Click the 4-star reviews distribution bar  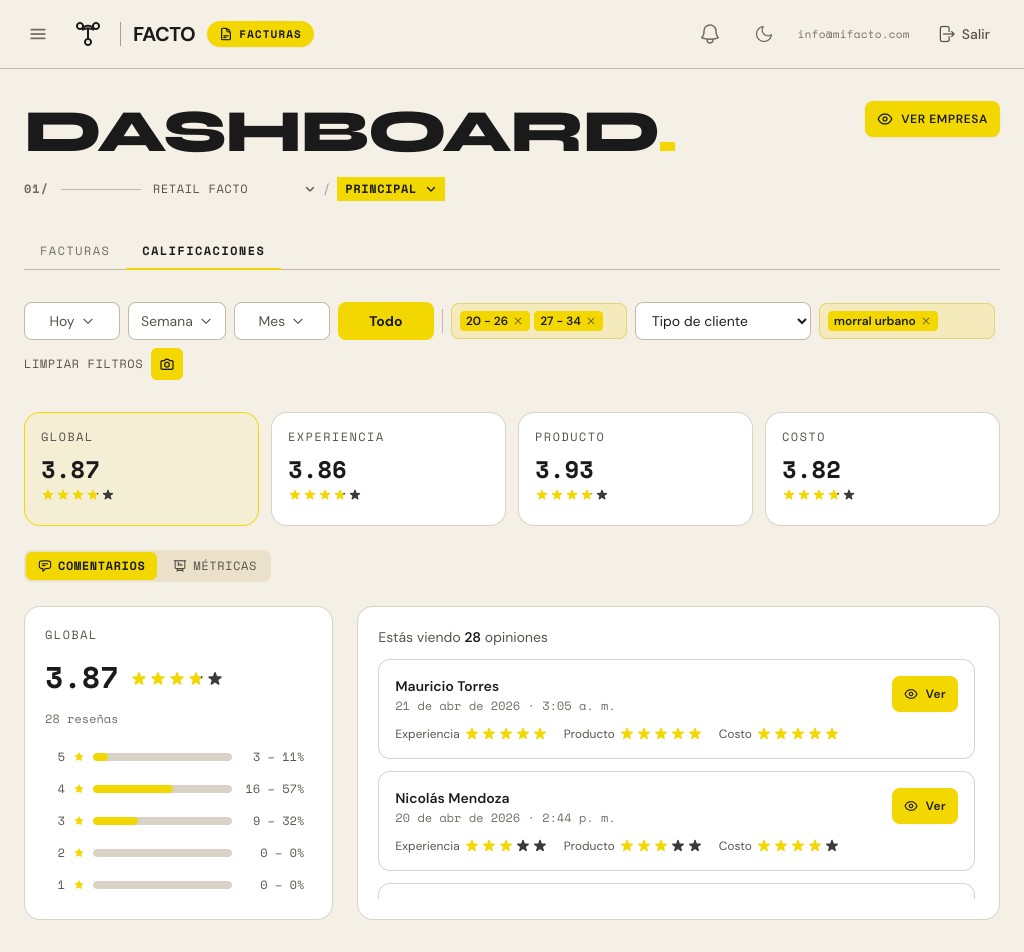tap(162, 789)
